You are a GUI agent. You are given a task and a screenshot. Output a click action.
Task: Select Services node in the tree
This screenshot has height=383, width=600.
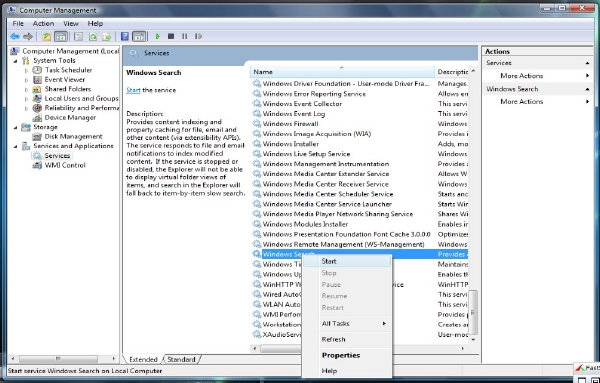tap(57, 156)
